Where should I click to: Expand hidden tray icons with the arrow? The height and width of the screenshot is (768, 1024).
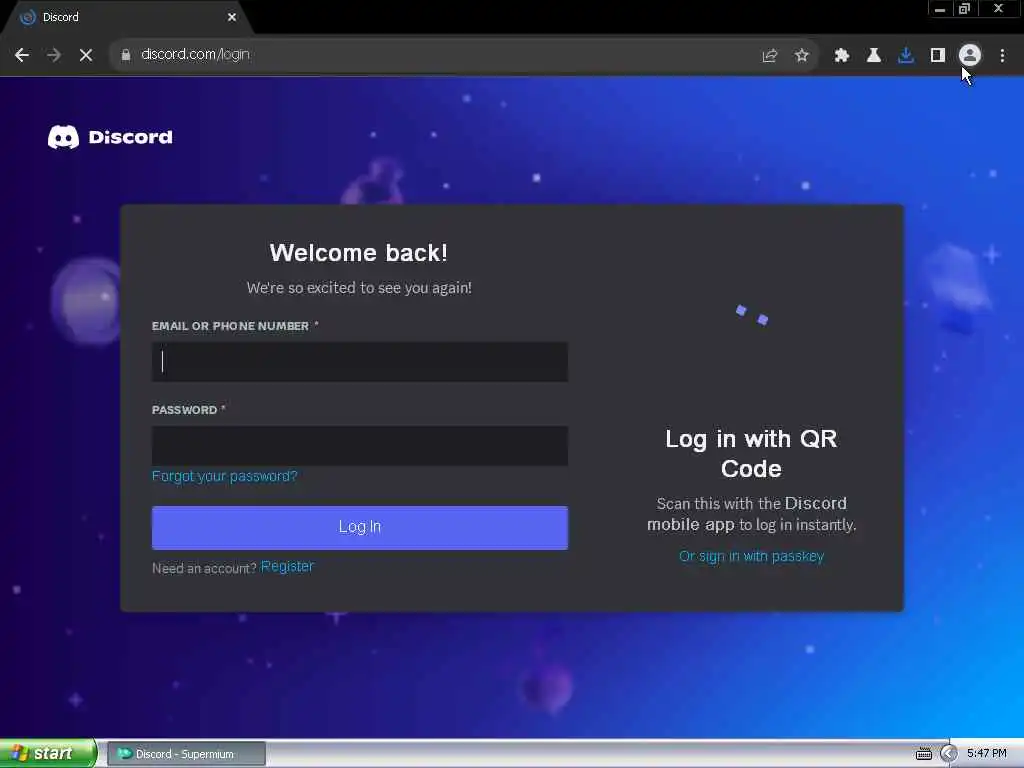pos(948,754)
